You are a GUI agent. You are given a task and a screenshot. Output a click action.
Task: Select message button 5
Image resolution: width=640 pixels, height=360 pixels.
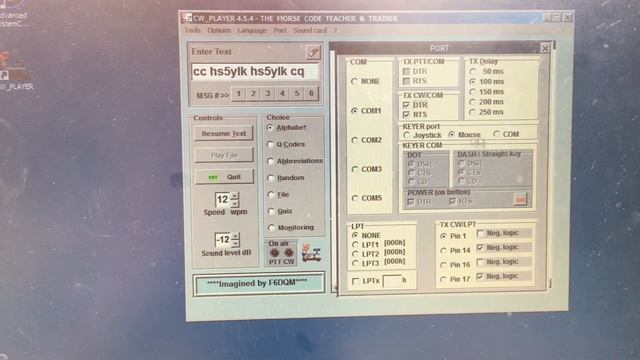[x=297, y=94]
